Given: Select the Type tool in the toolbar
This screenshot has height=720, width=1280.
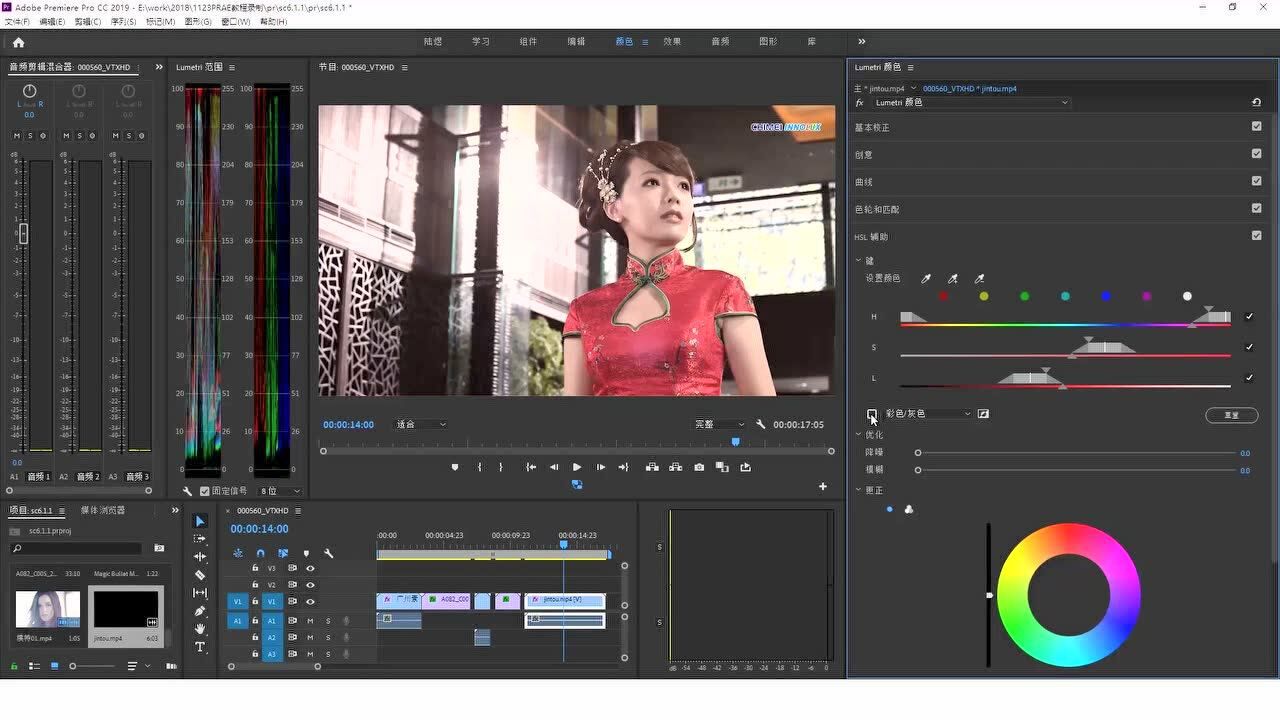Looking at the screenshot, I should 200,647.
